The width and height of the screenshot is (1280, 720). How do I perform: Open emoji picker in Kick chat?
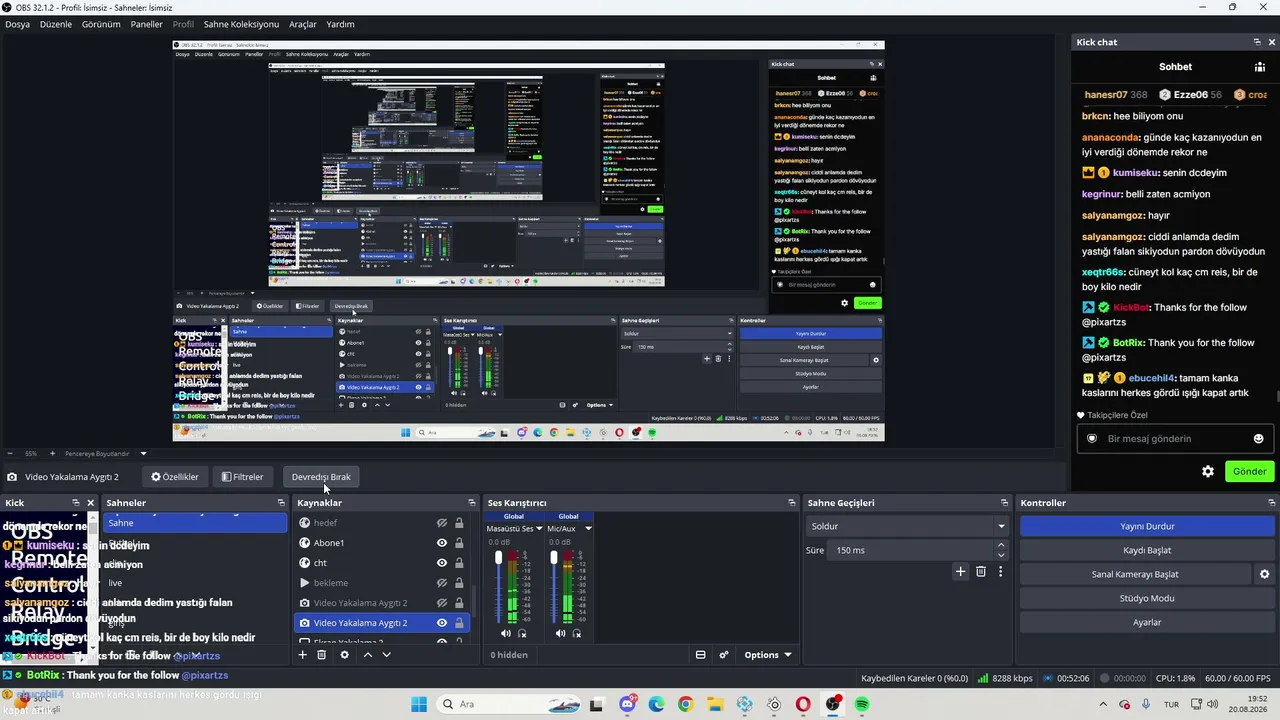coord(1258,438)
